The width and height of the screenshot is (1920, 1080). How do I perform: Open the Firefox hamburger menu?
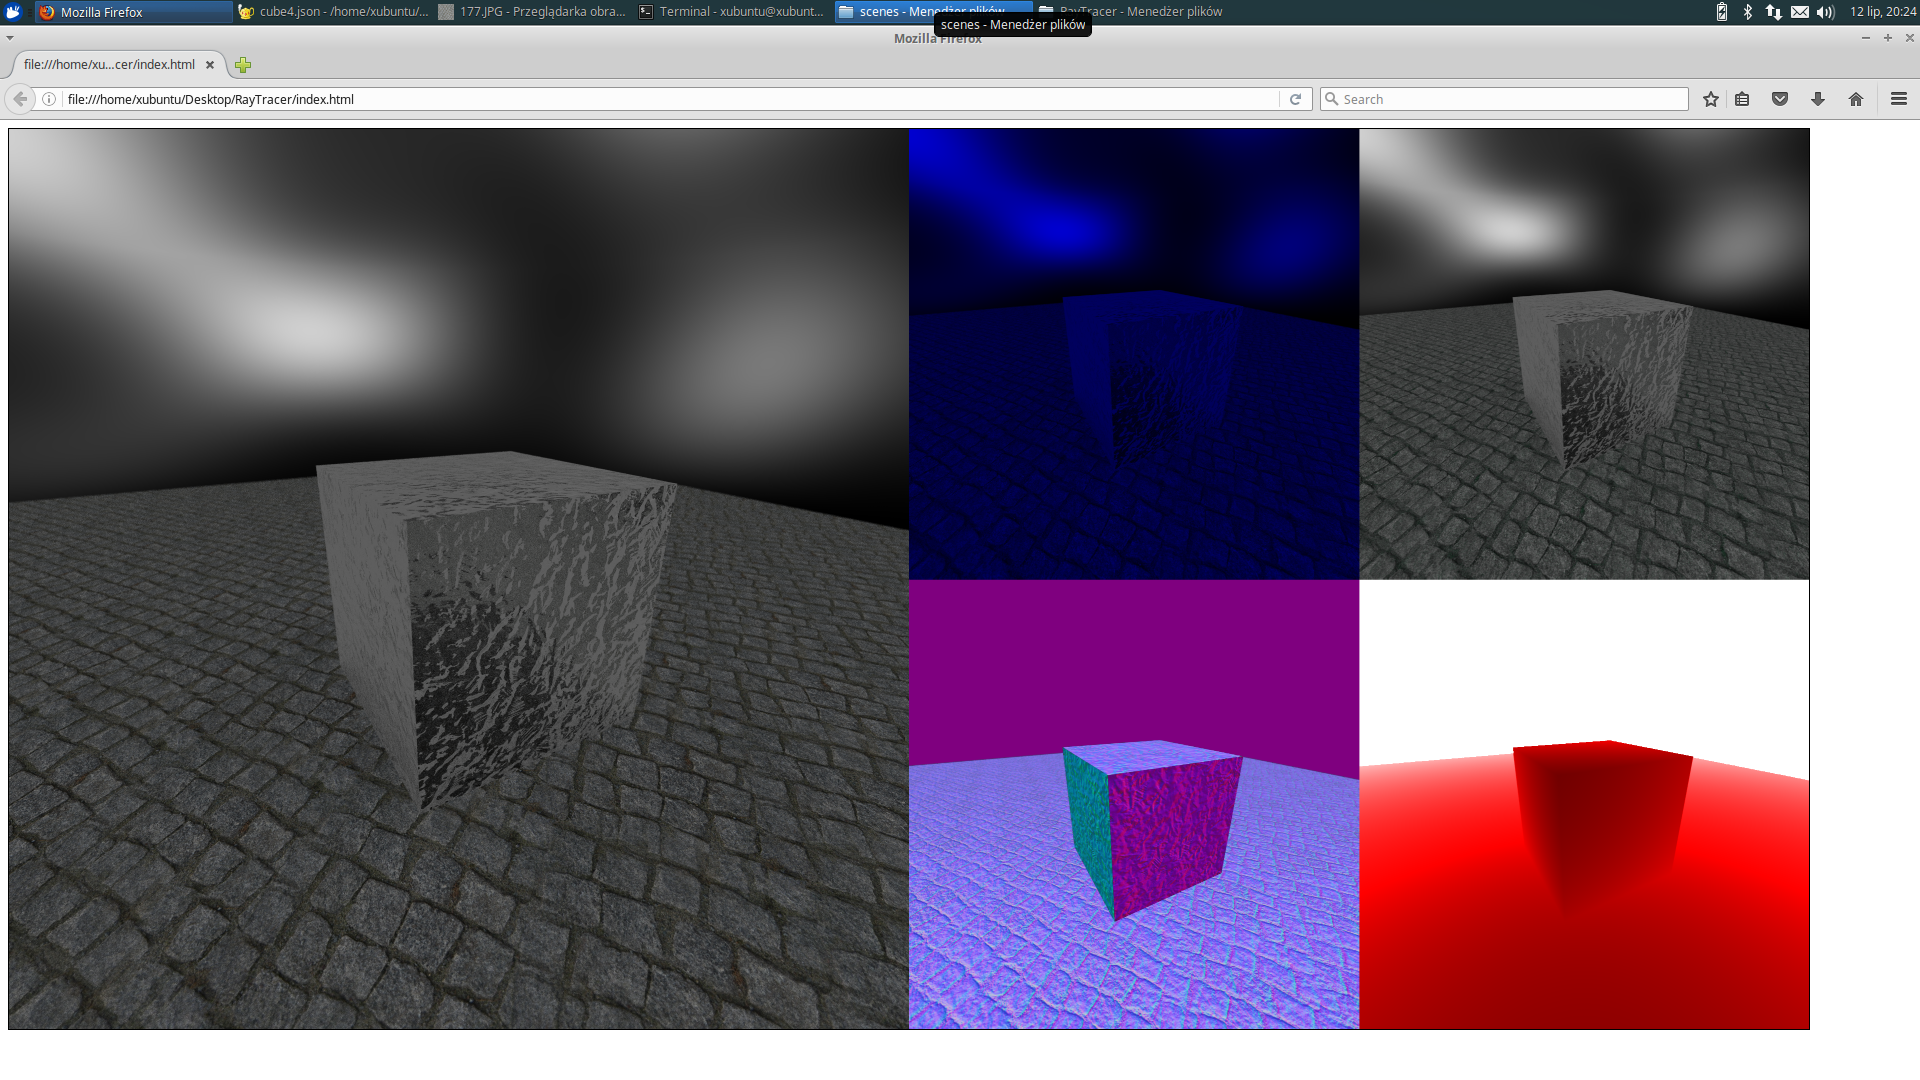pyautogui.click(x=1899, y=99)
